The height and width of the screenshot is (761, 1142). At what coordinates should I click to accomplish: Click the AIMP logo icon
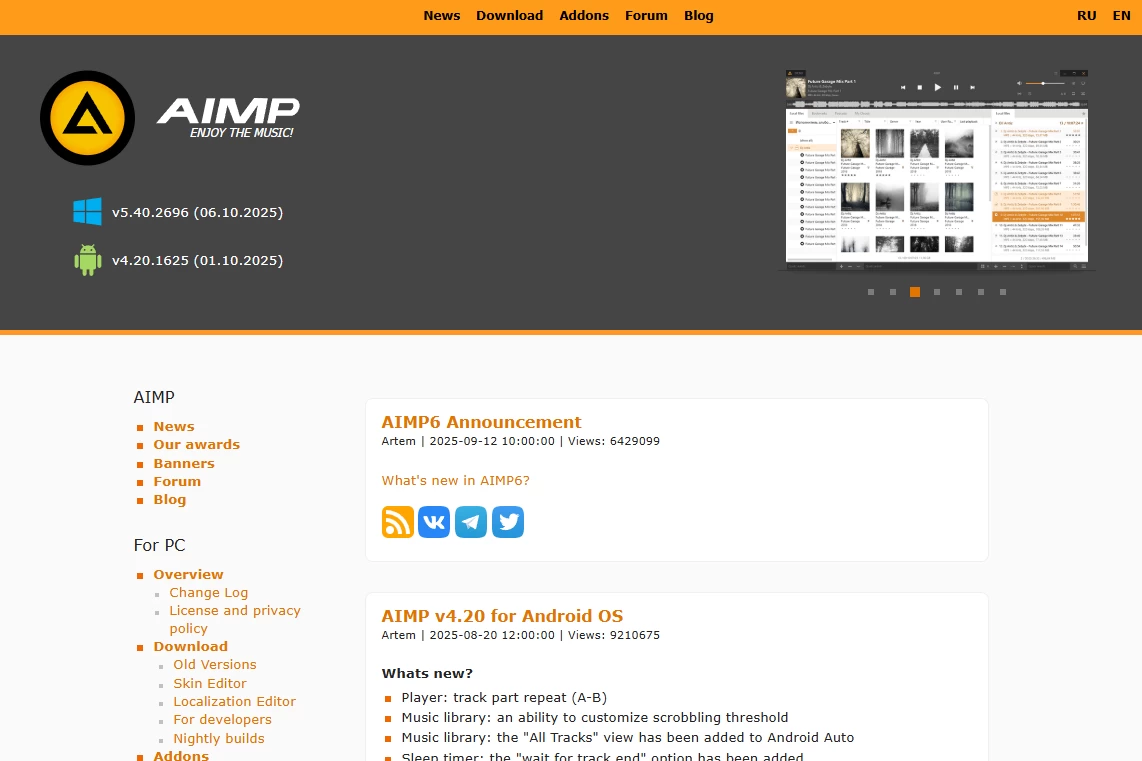tap(87, 118)
